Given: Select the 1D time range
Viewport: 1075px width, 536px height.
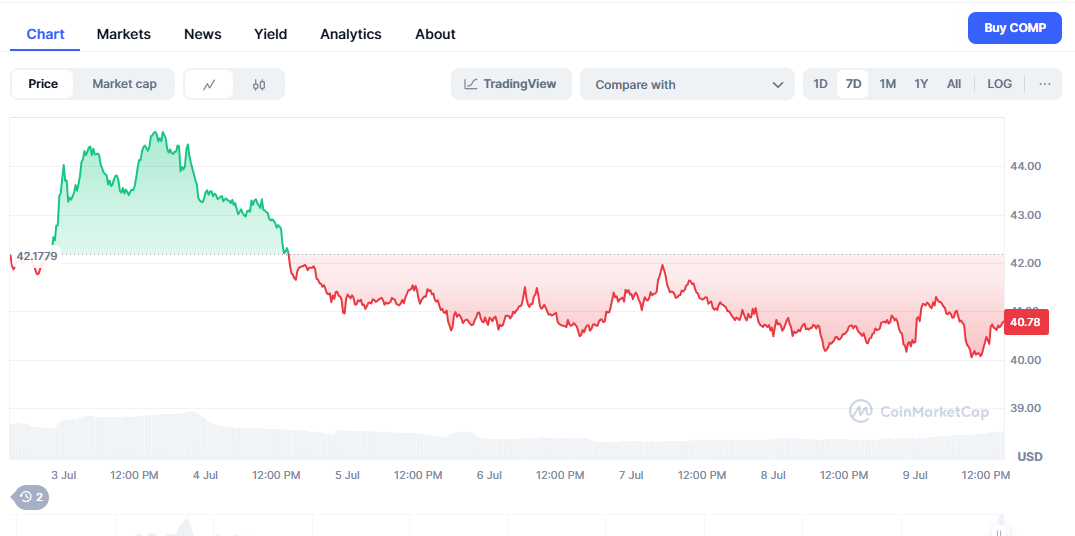Looking at the screenshot, I should click(820, 84).
